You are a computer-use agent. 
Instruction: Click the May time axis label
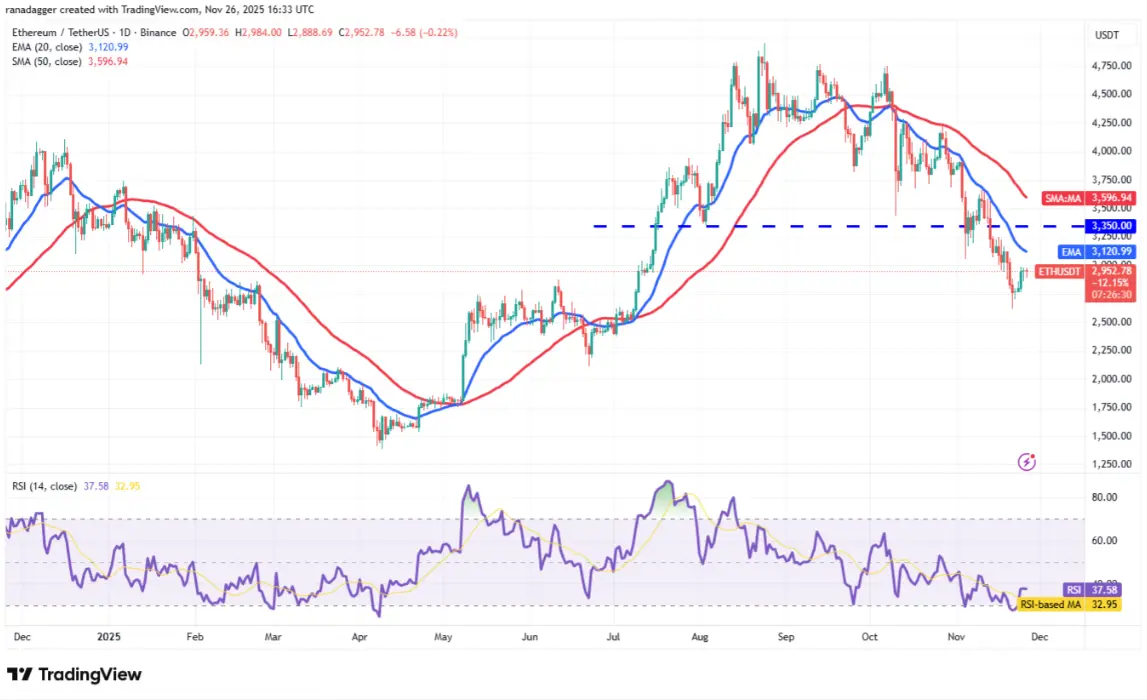[x=443, y=637]
